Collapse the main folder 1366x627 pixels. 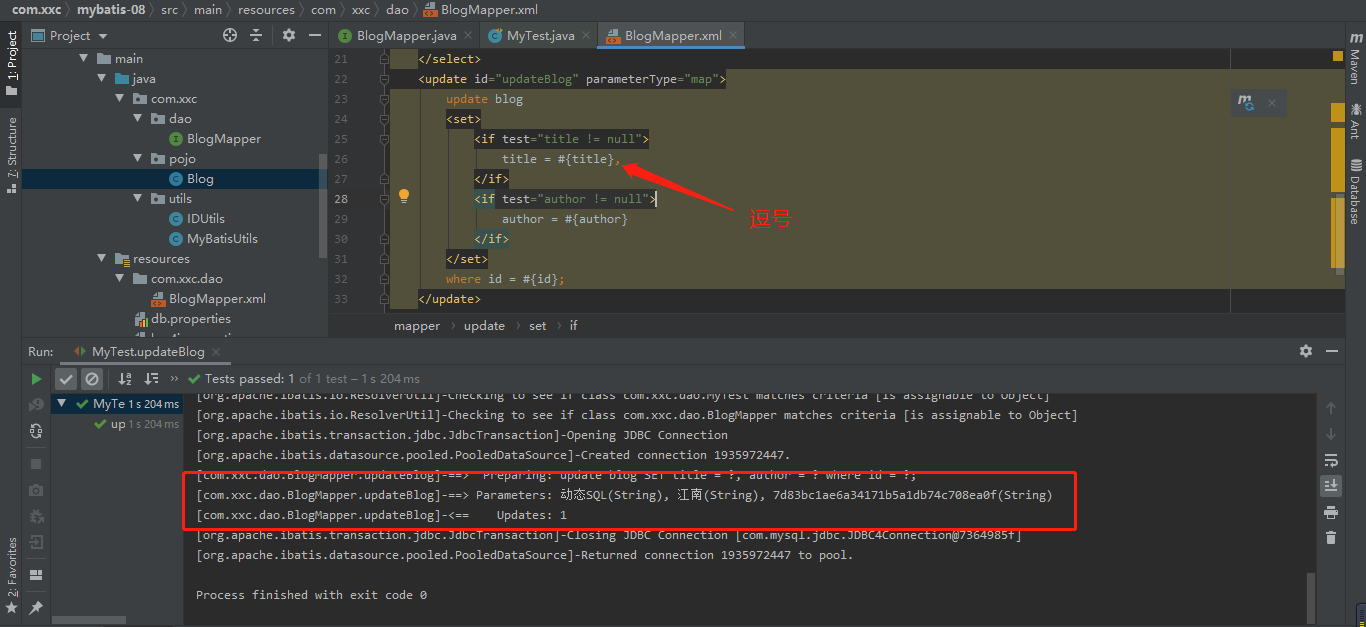[85, 59]
